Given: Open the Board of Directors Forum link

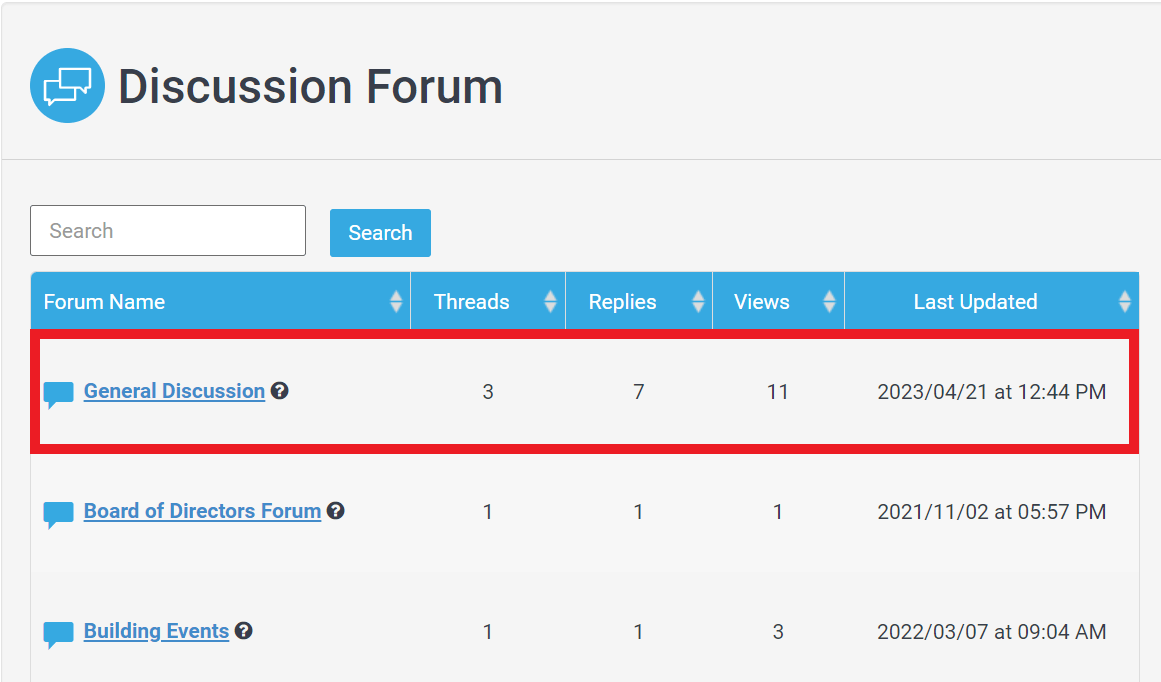Looking at the screenshot, I should tap(202, 511).
